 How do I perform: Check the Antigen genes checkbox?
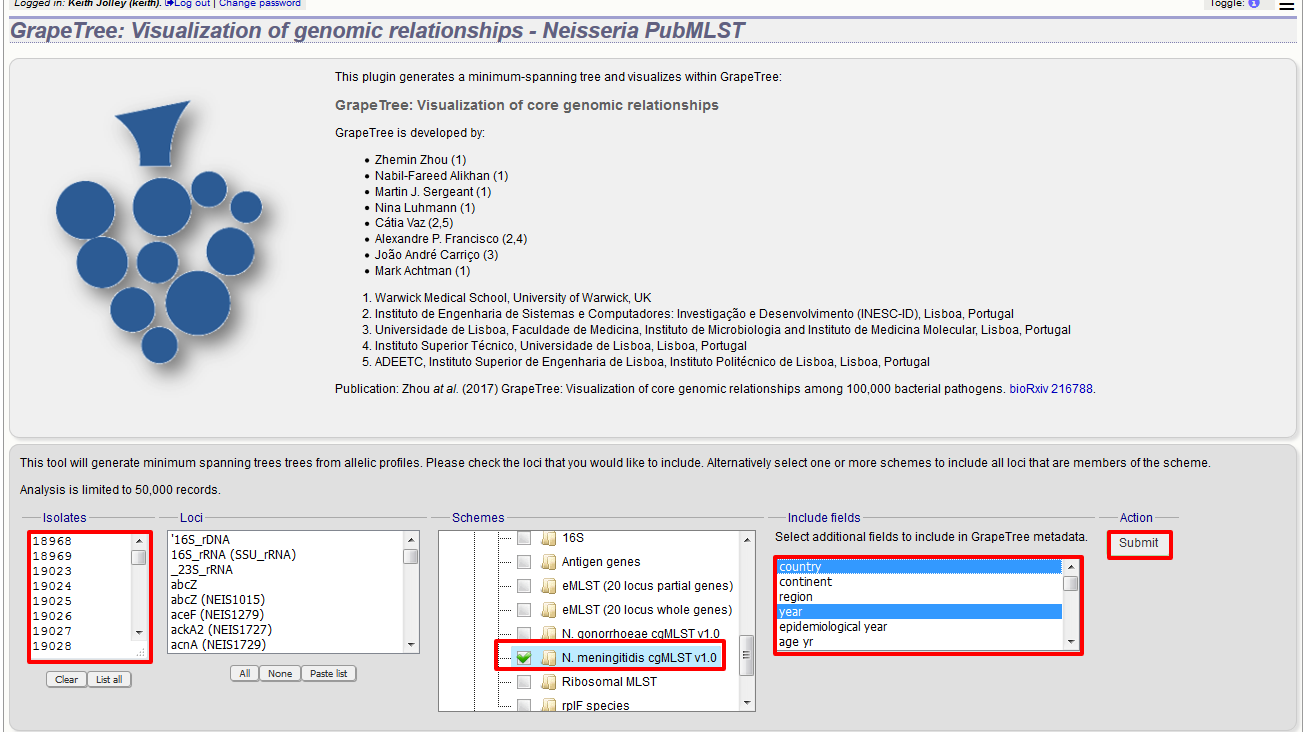[x=524, y=562]
